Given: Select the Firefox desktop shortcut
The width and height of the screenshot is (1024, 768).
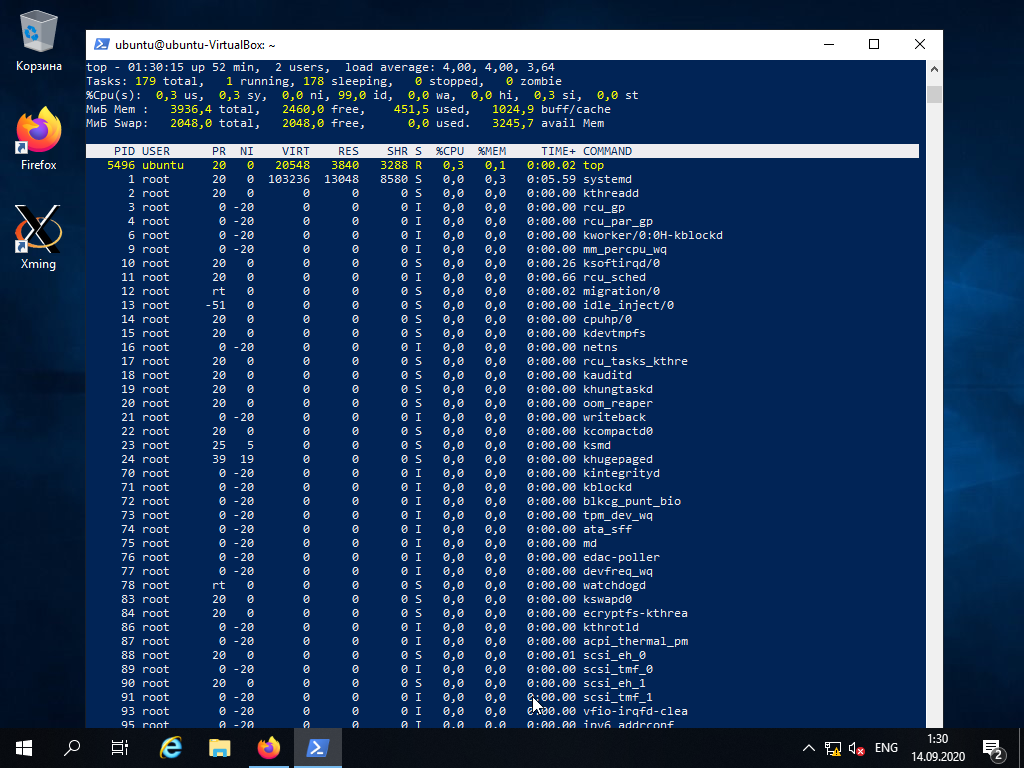Looking at the screenshot, I should click(39, 130).
